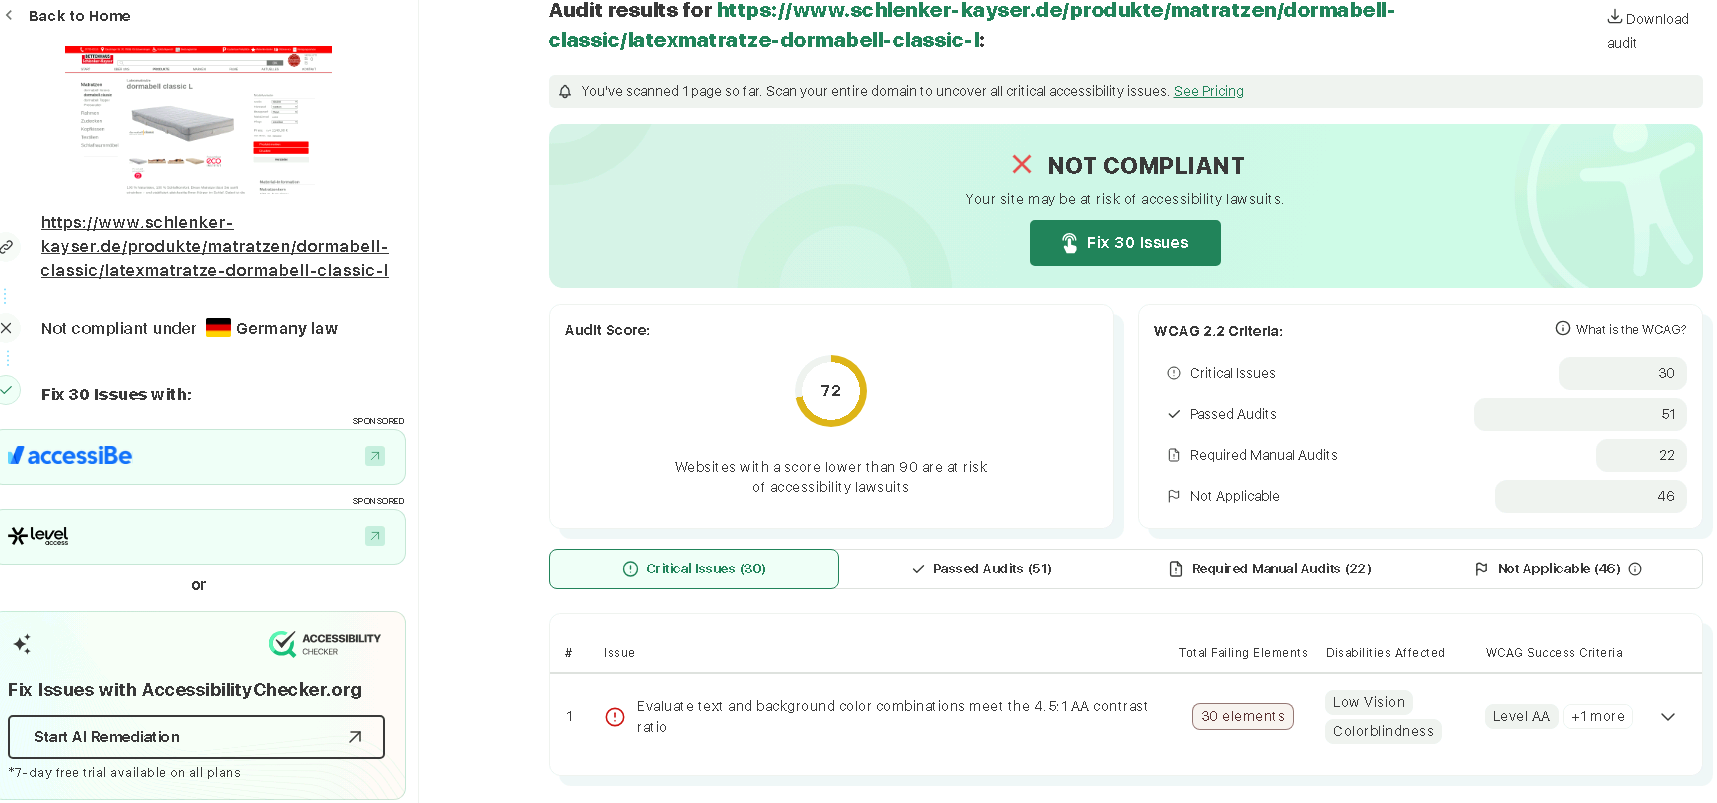Switch to the Passed Audits (51) tab
1717x803 pixels.
point(982,569)
